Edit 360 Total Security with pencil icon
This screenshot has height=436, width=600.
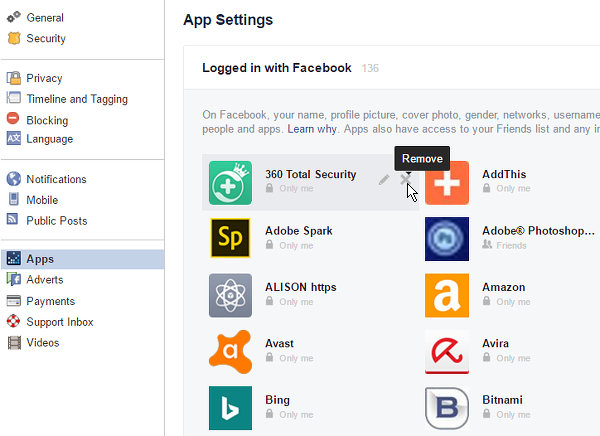coord(384,180)
